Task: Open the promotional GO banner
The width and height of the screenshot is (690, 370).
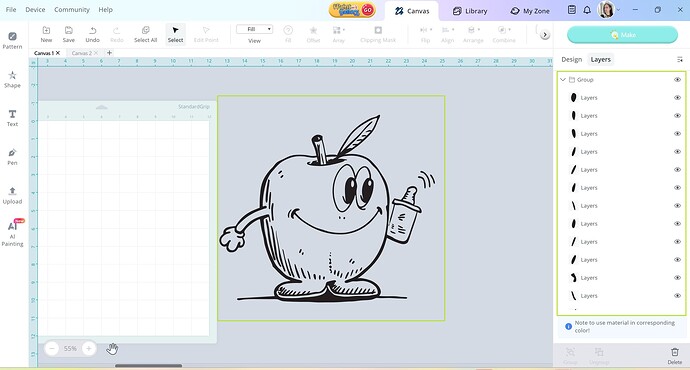Action: pyautogui.click(x=352, y=10)
